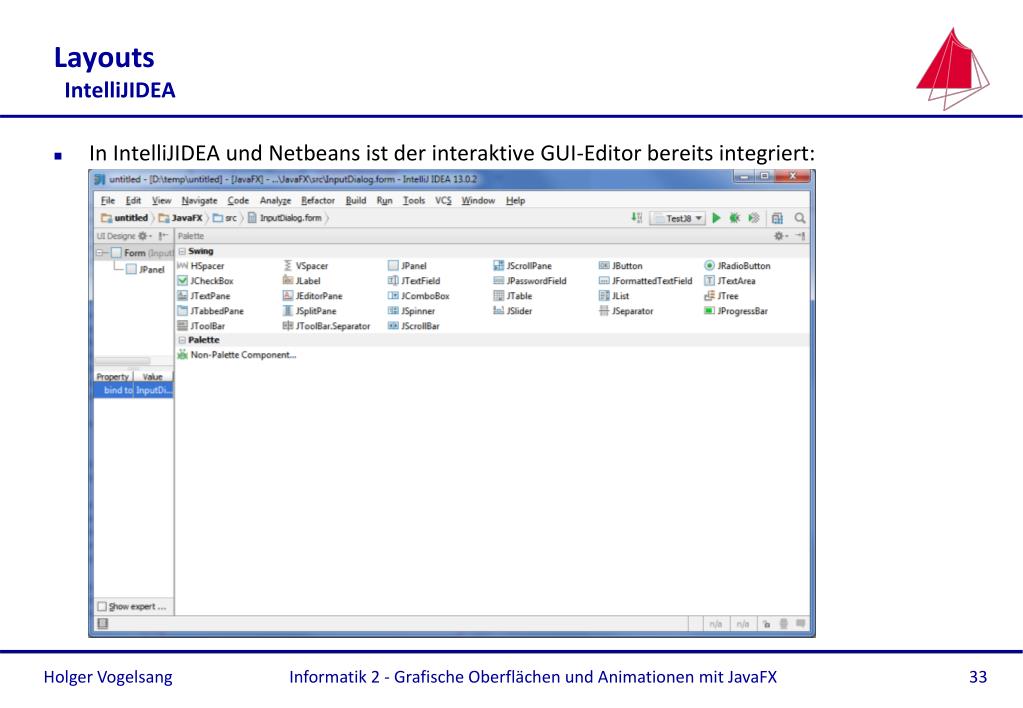Image resolution: width=1023 pixels, height=708 pixels.
Task: Click the component tree horizontal scrollbar
Action: click(x=123, y=361)
